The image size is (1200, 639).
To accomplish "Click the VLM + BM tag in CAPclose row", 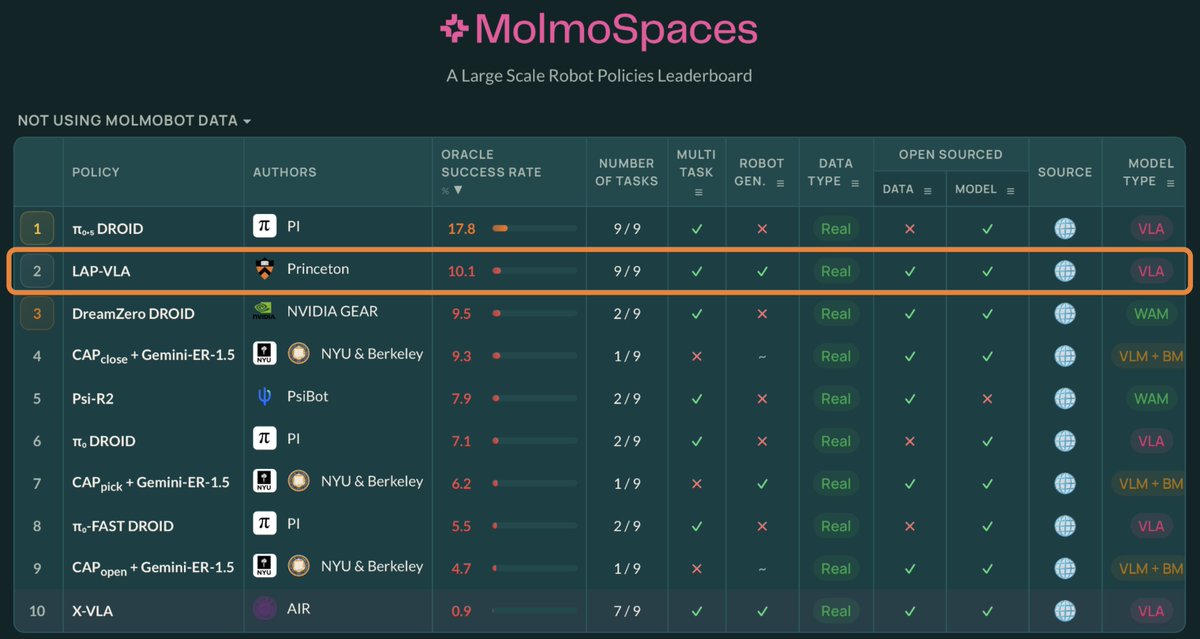I will (1151, 356).
